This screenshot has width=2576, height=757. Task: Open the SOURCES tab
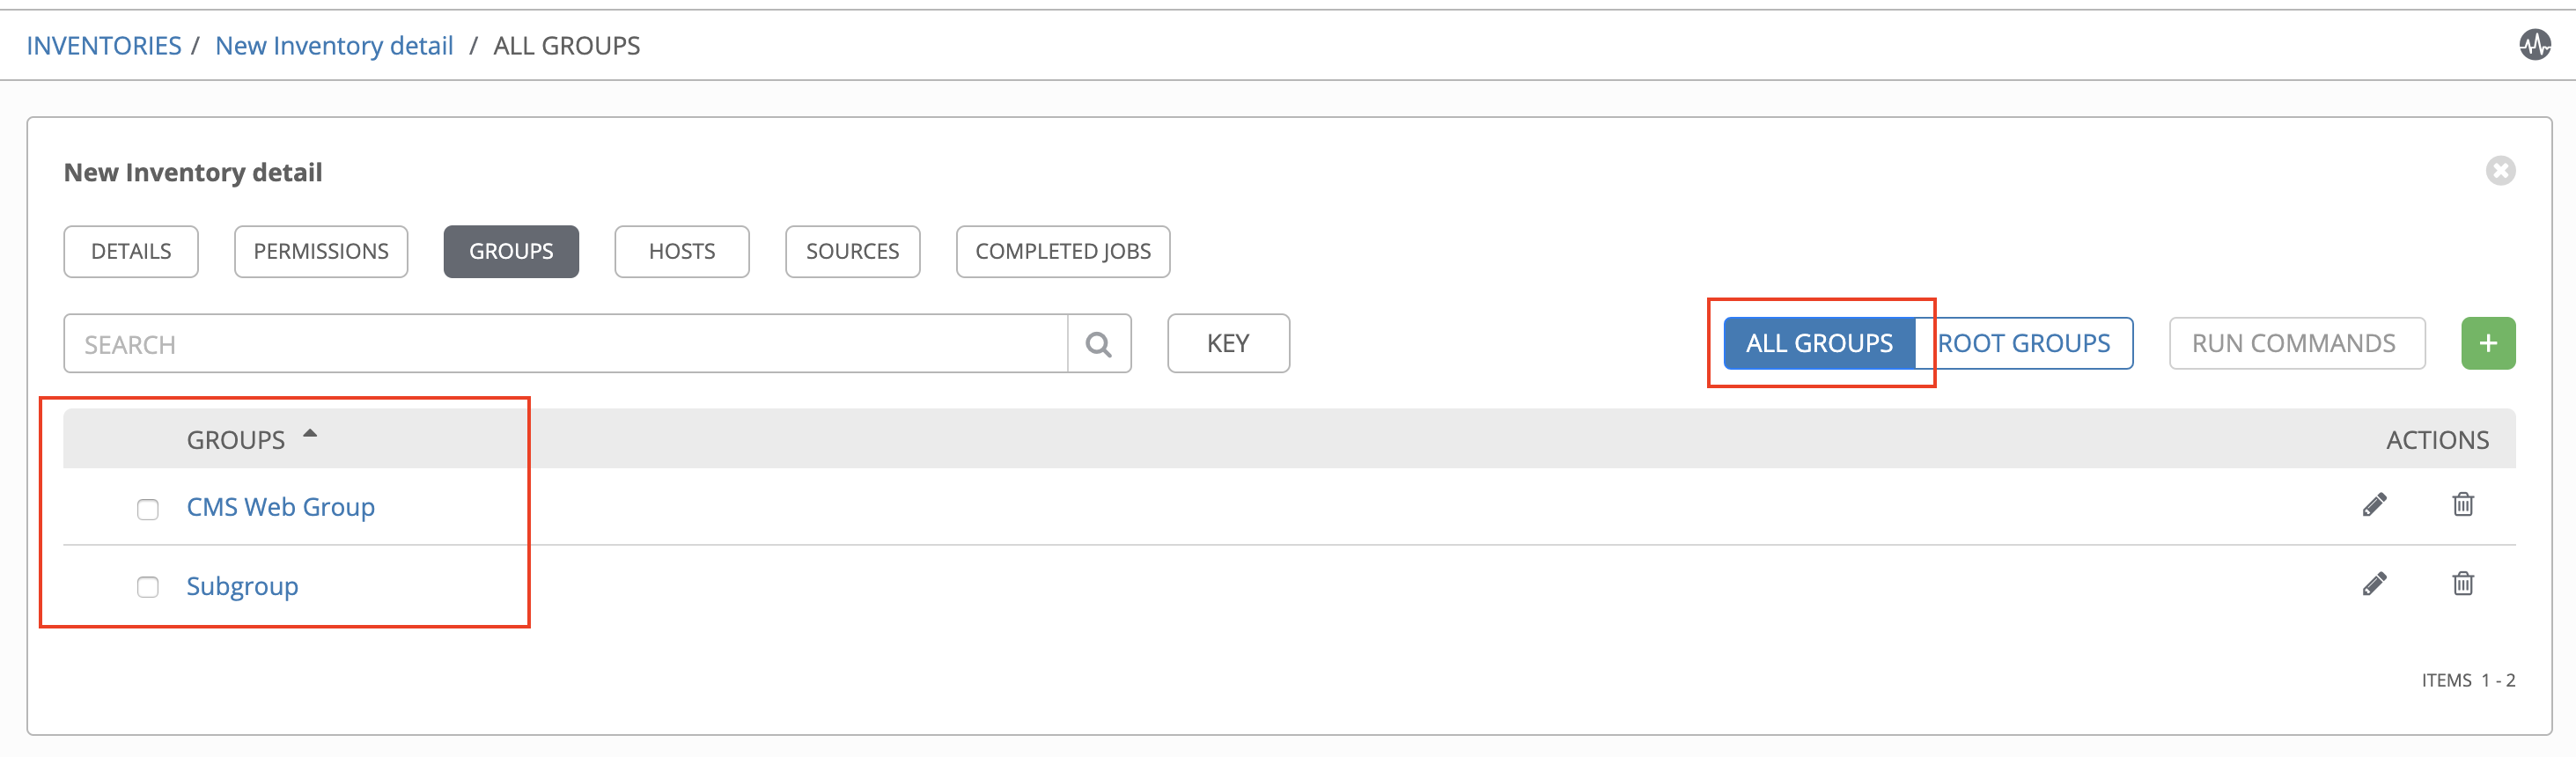[x=852, y=251]
